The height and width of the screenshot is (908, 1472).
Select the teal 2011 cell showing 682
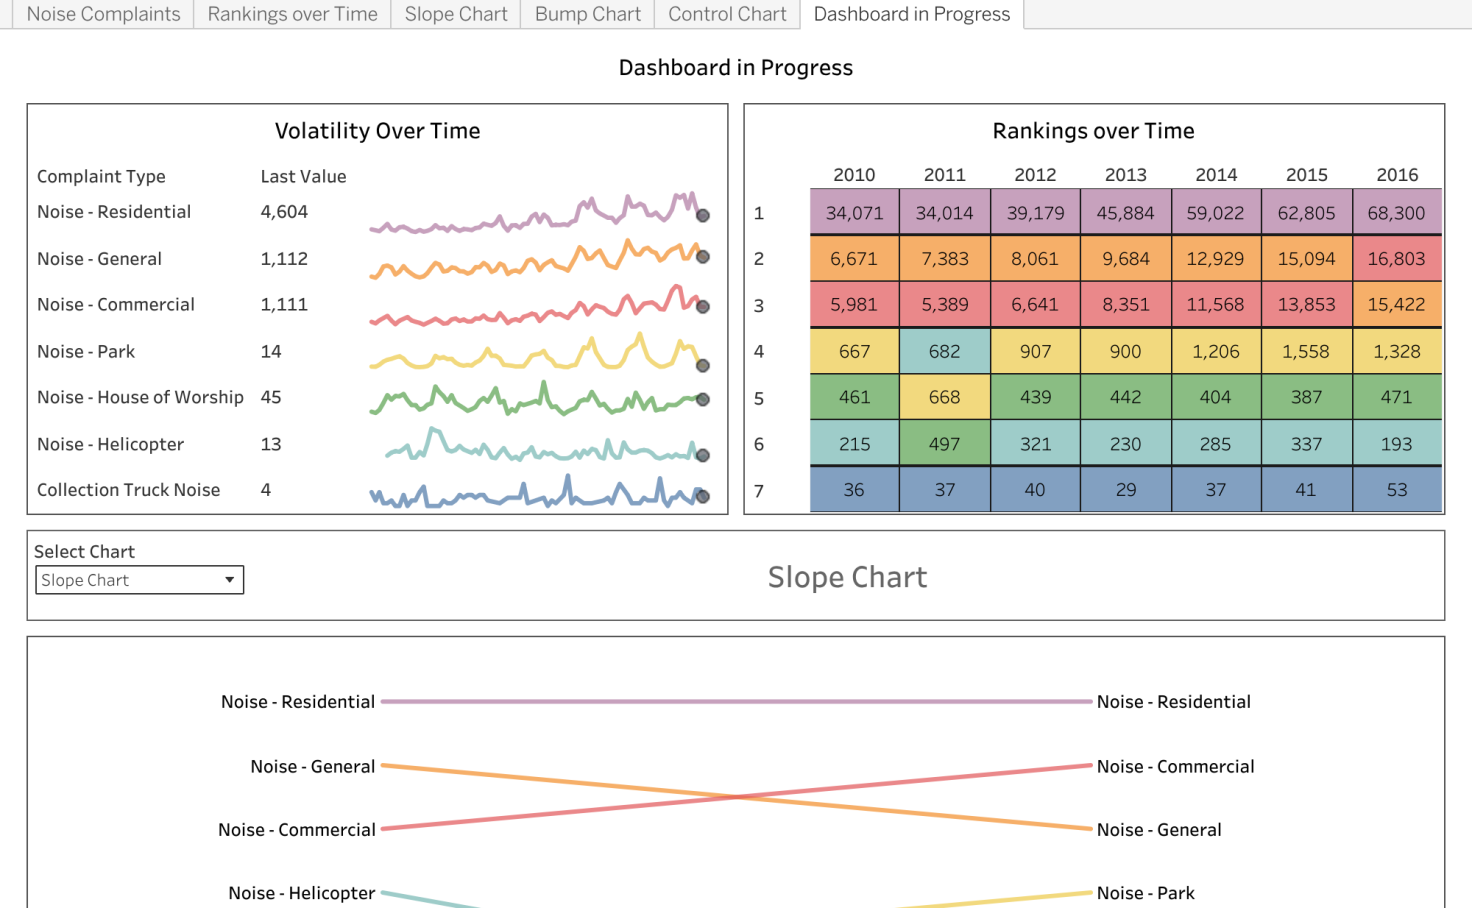point(944,351)
